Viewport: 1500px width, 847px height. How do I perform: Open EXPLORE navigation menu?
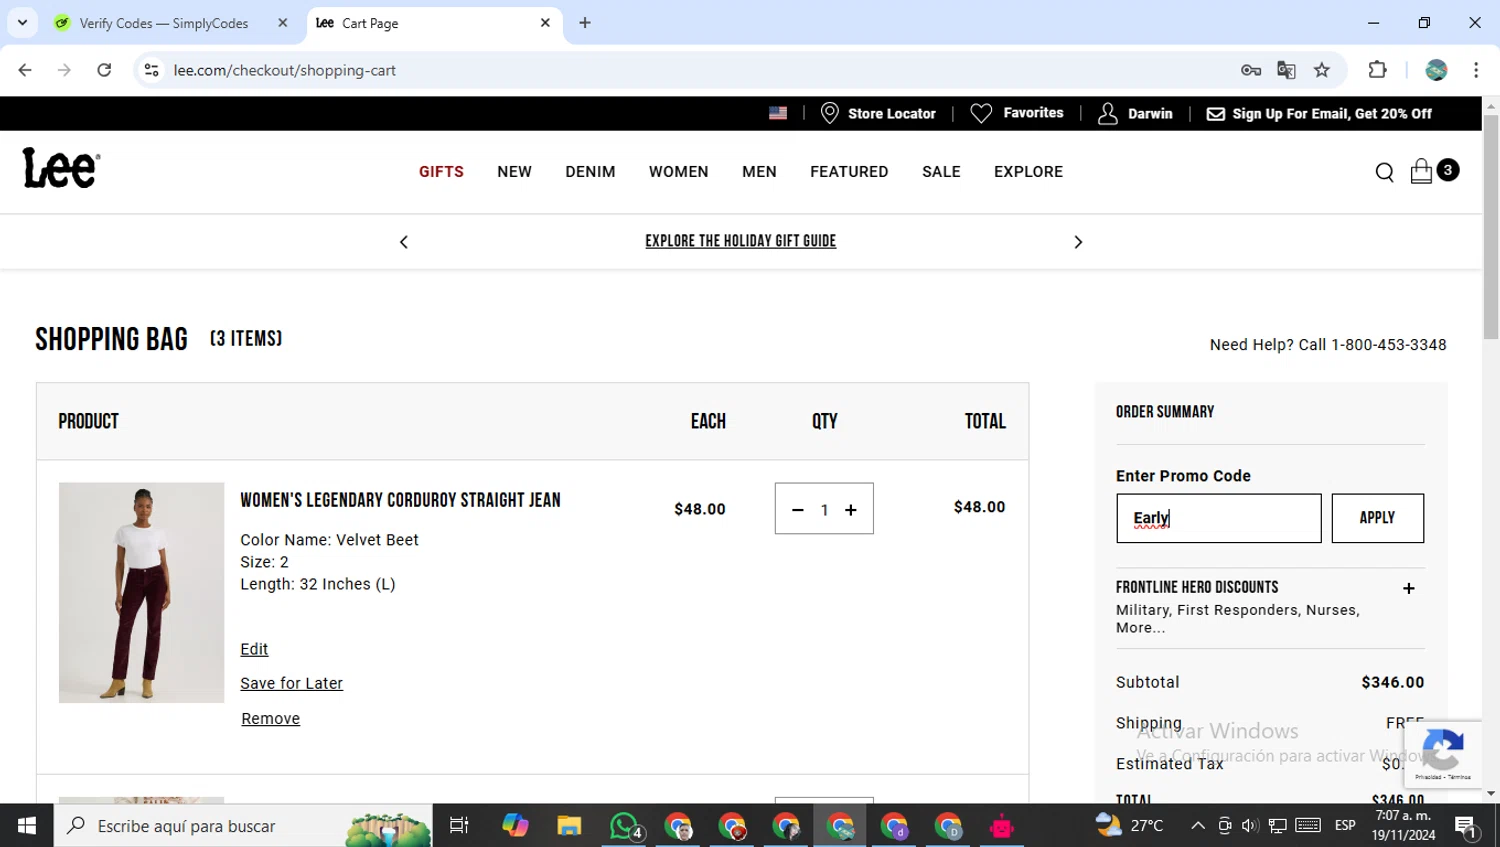pyautogui.click(x=1028, y=172)
